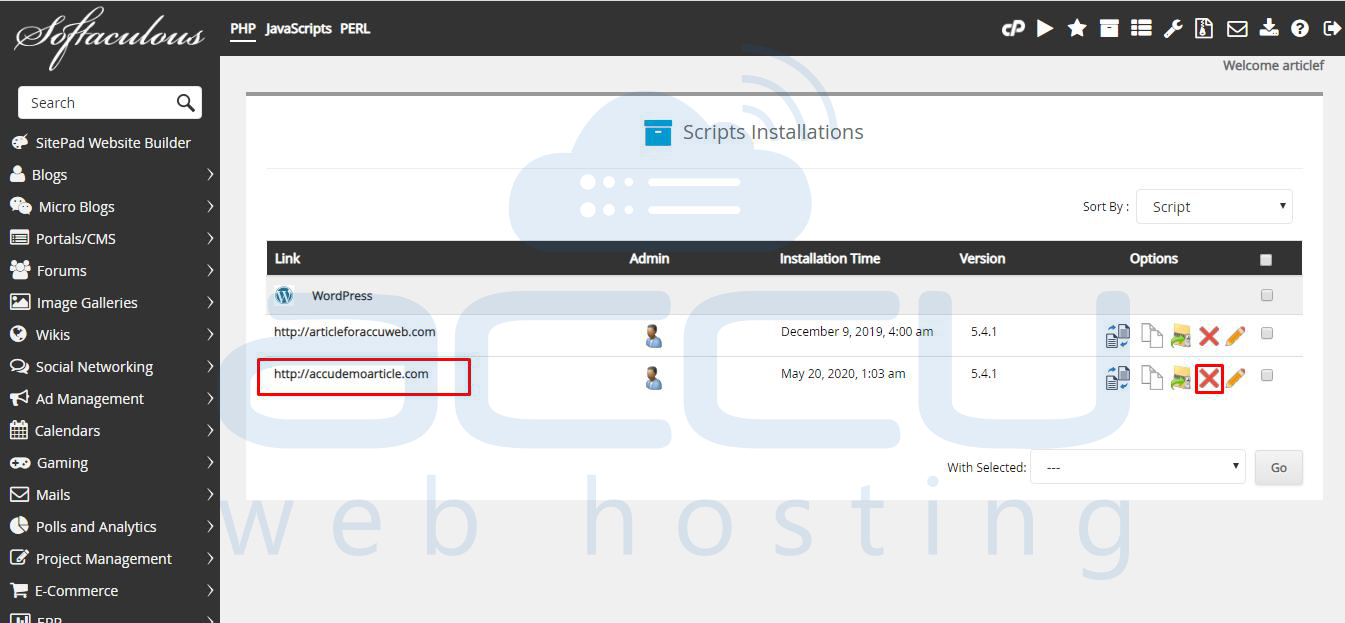Open help with the question mark icon
Viewport: 1345px width, 623px height.
coord(1300,29)
